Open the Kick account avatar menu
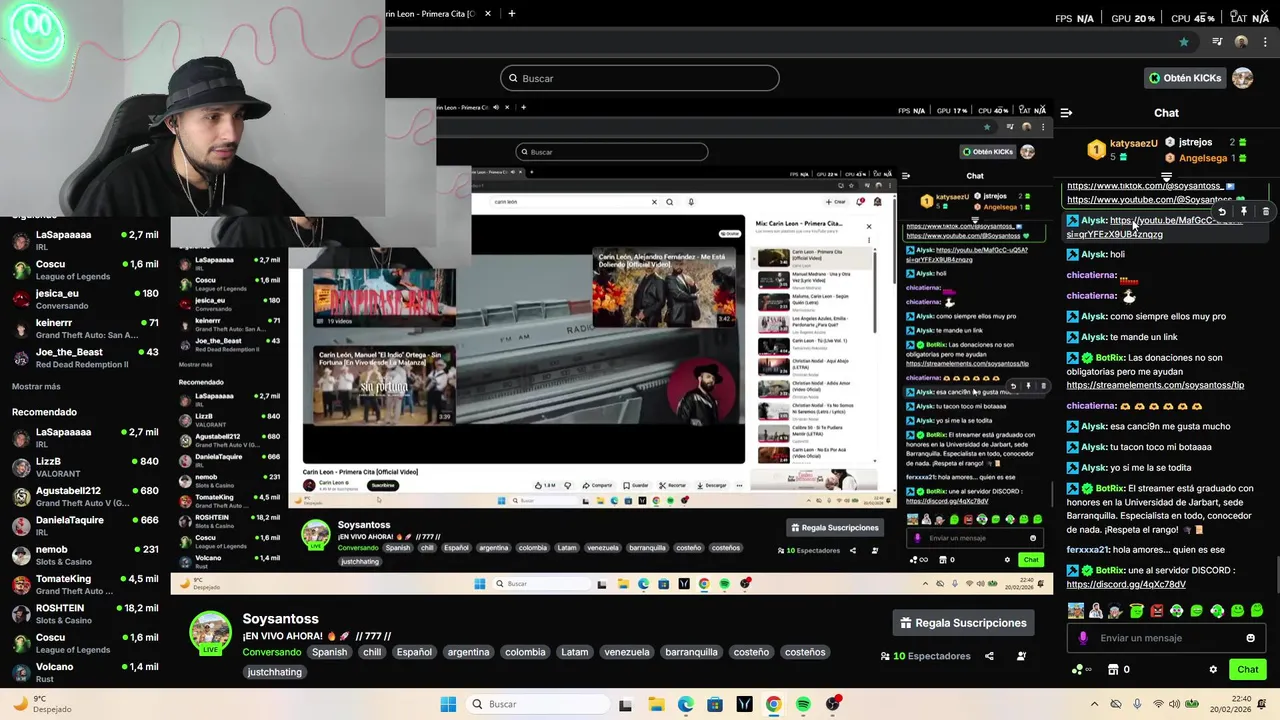This screenshot has height=720, width=1280. point(1243,78)
